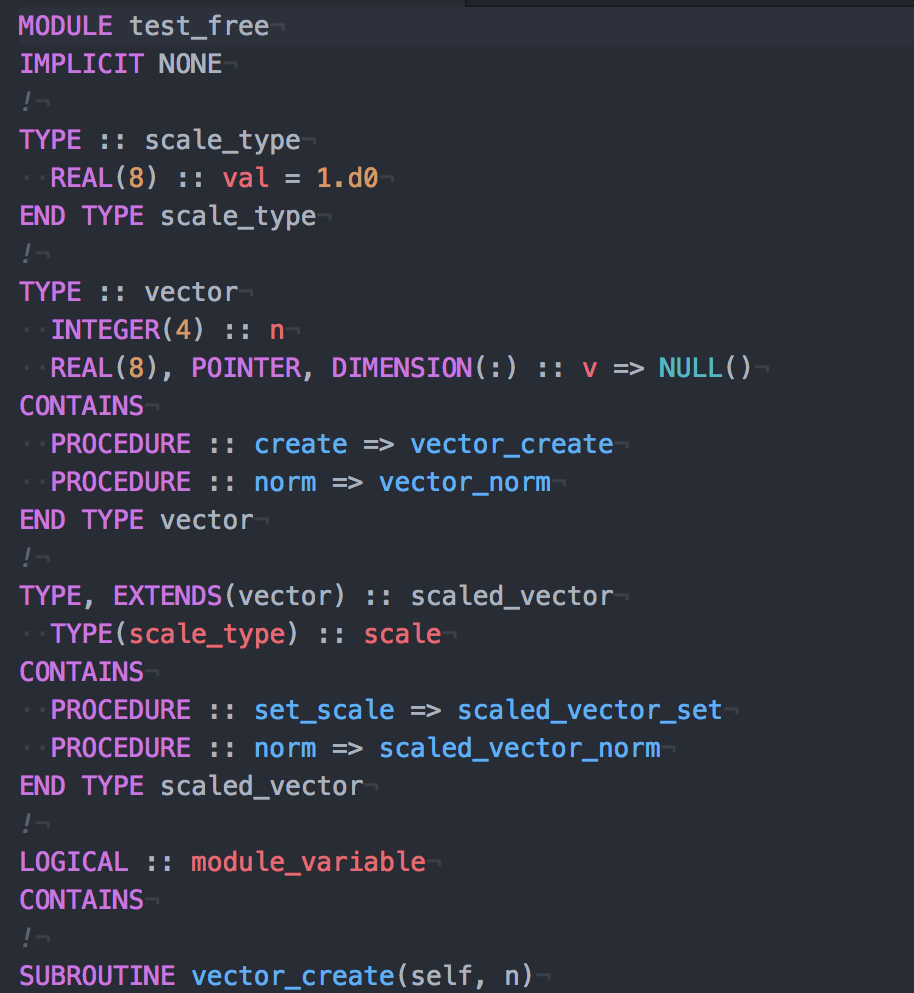Viewport: 914px width, 993px height.
Task: Click scaled_vector_norm binding target
Action: click(520, 749)
